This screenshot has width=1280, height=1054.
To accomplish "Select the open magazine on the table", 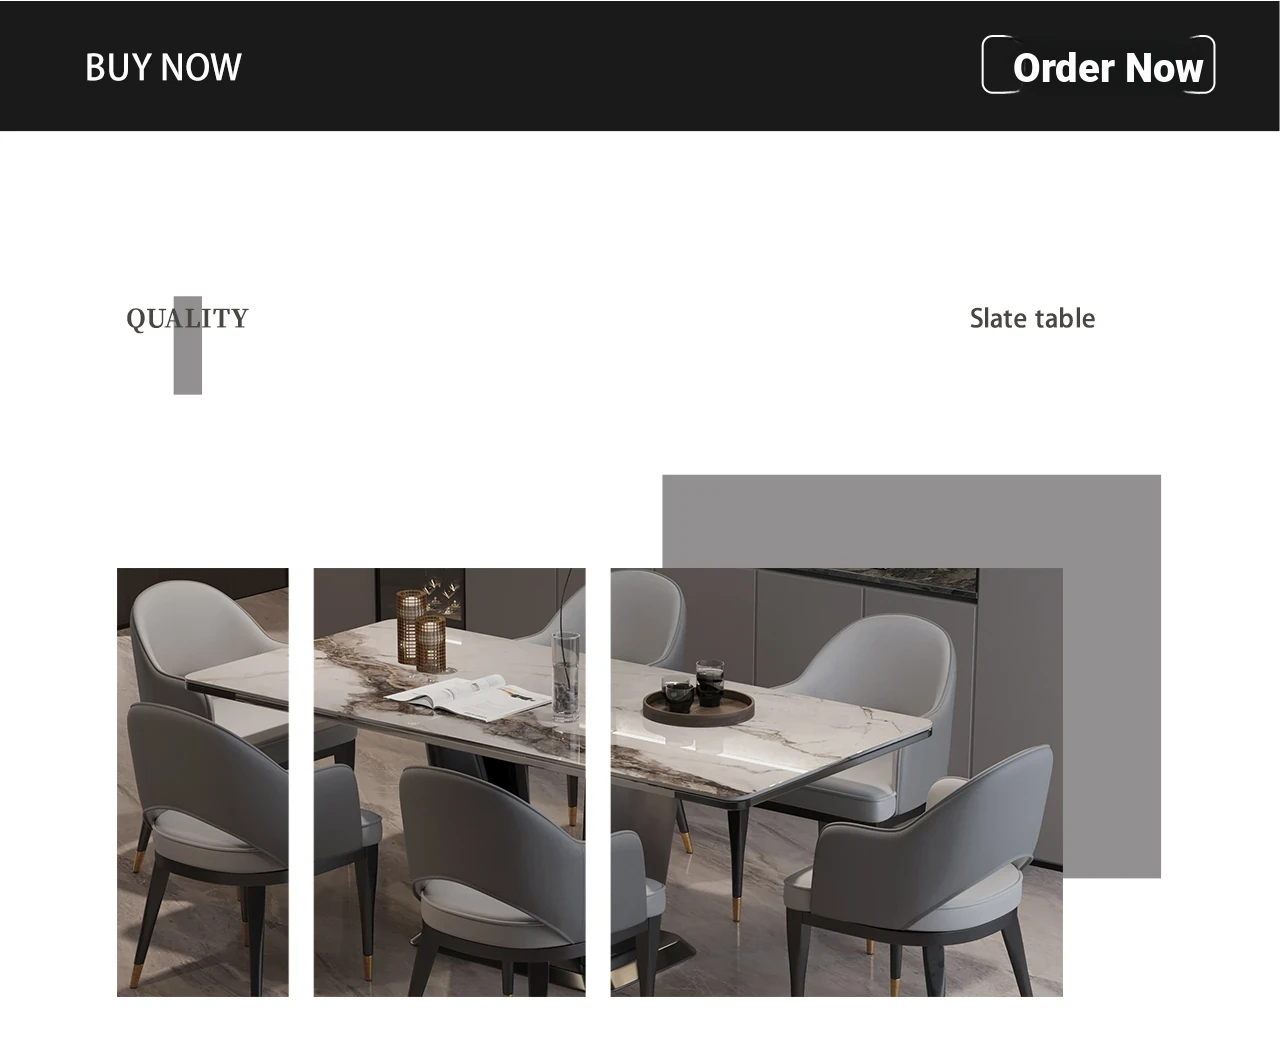I will (x=467, y=696).
